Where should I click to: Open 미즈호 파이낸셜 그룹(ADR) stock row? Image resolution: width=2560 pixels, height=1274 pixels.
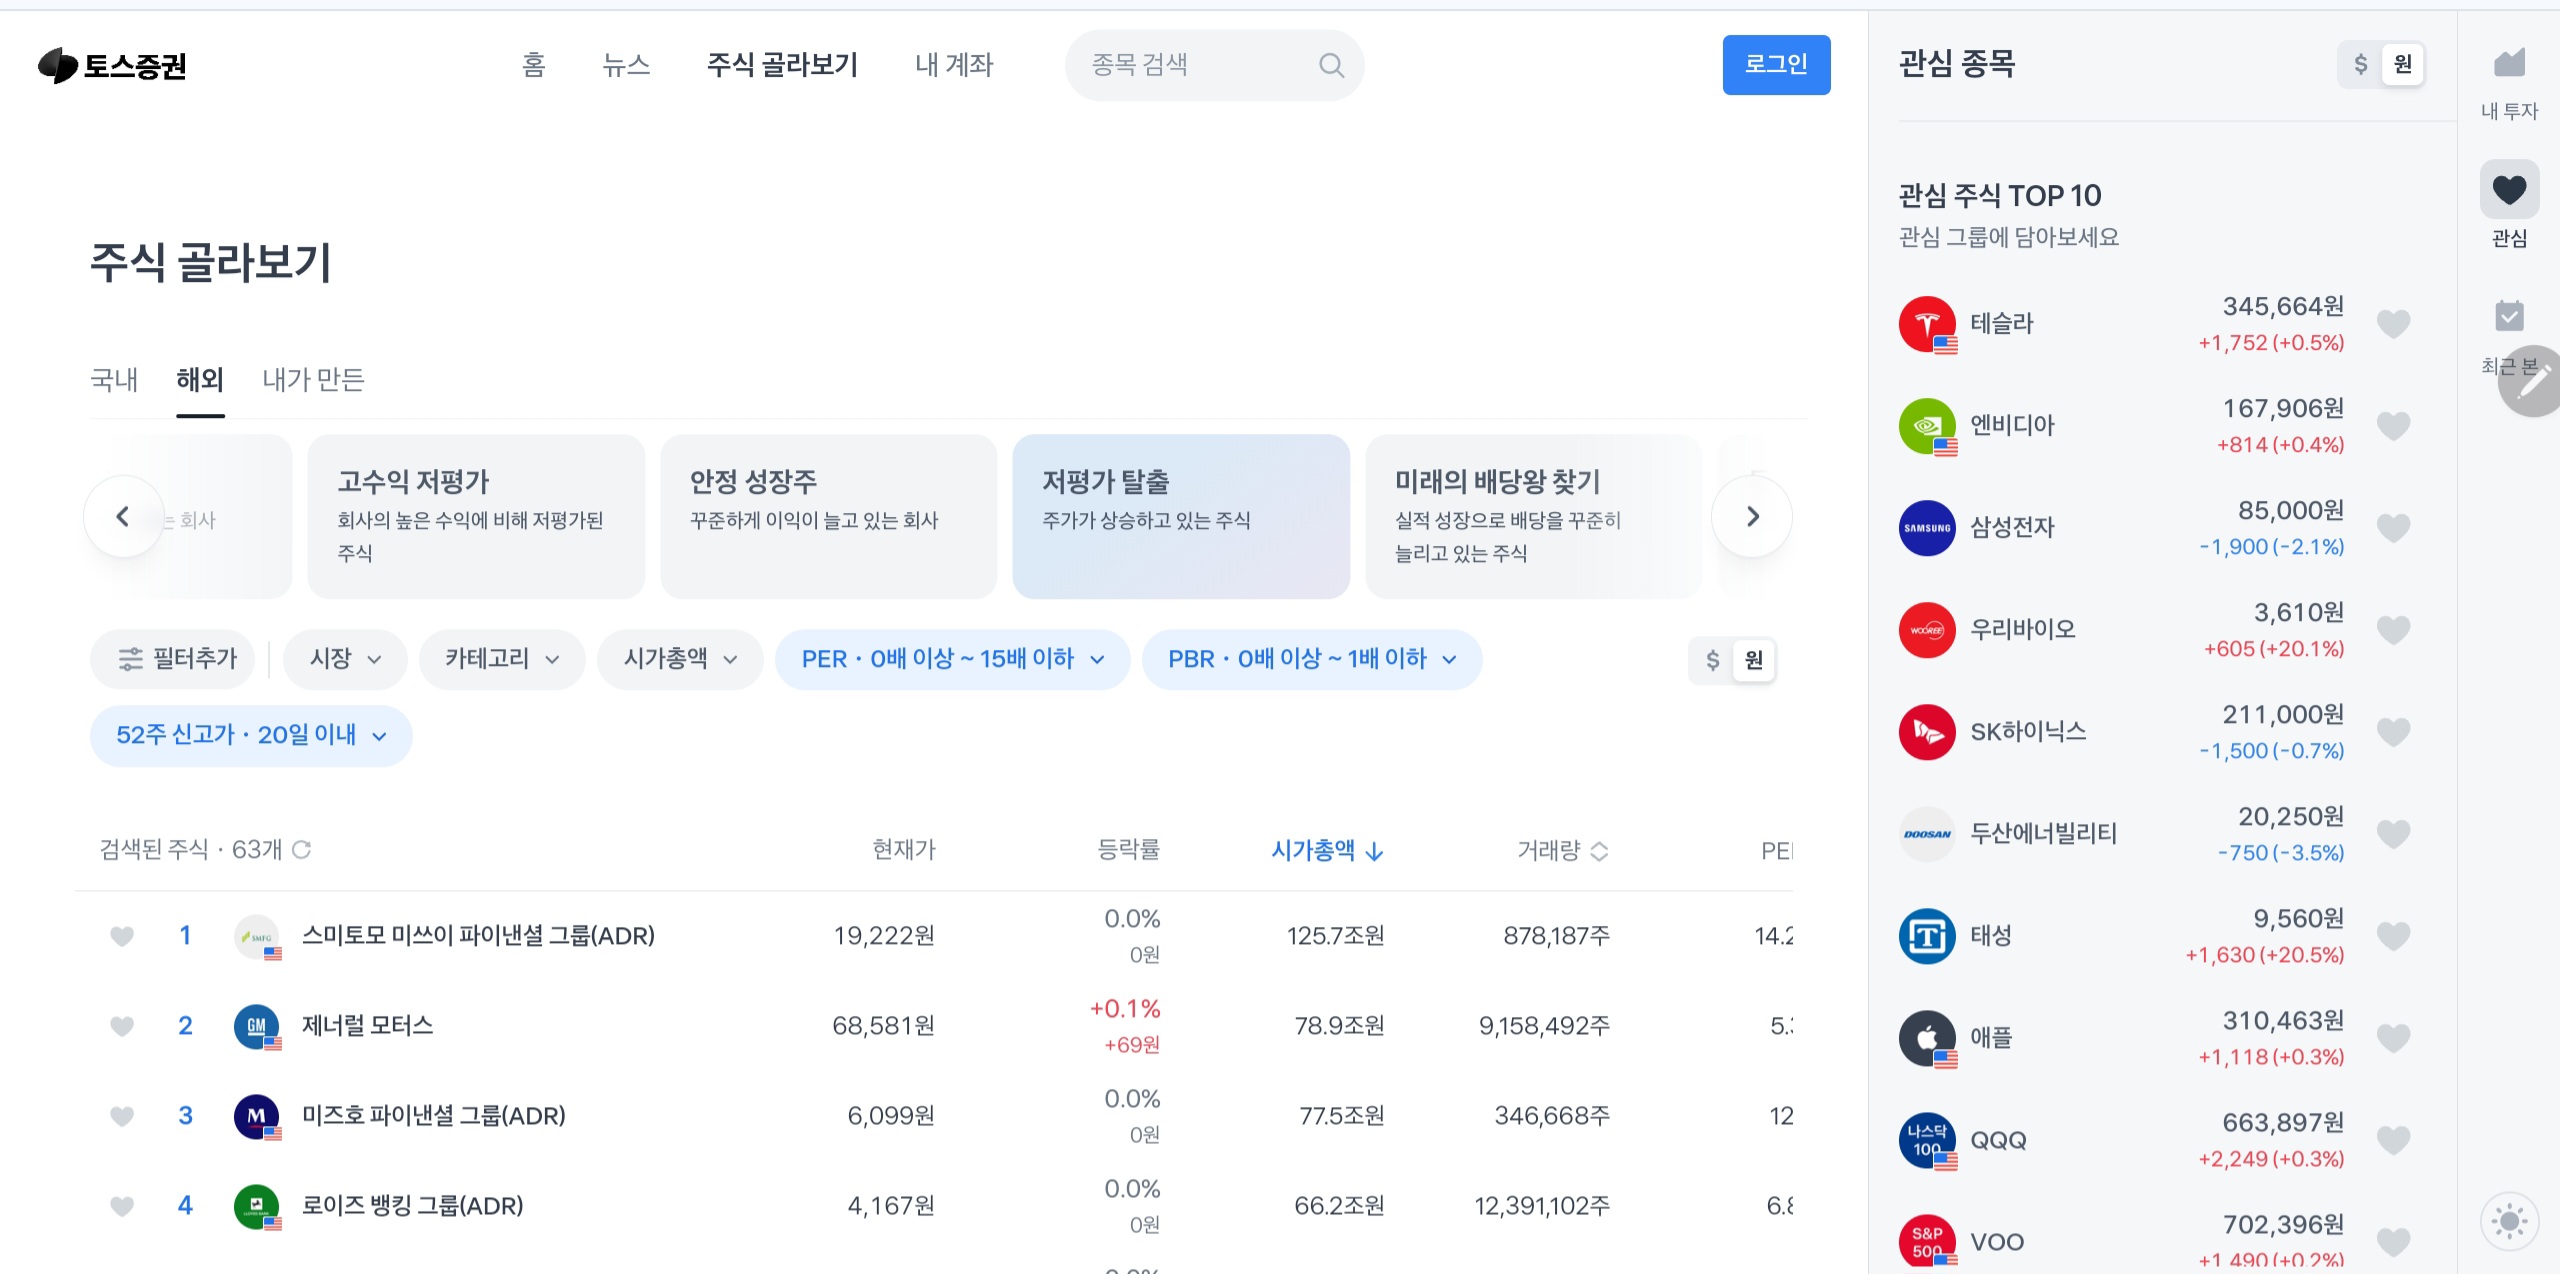pos(934,1116)
